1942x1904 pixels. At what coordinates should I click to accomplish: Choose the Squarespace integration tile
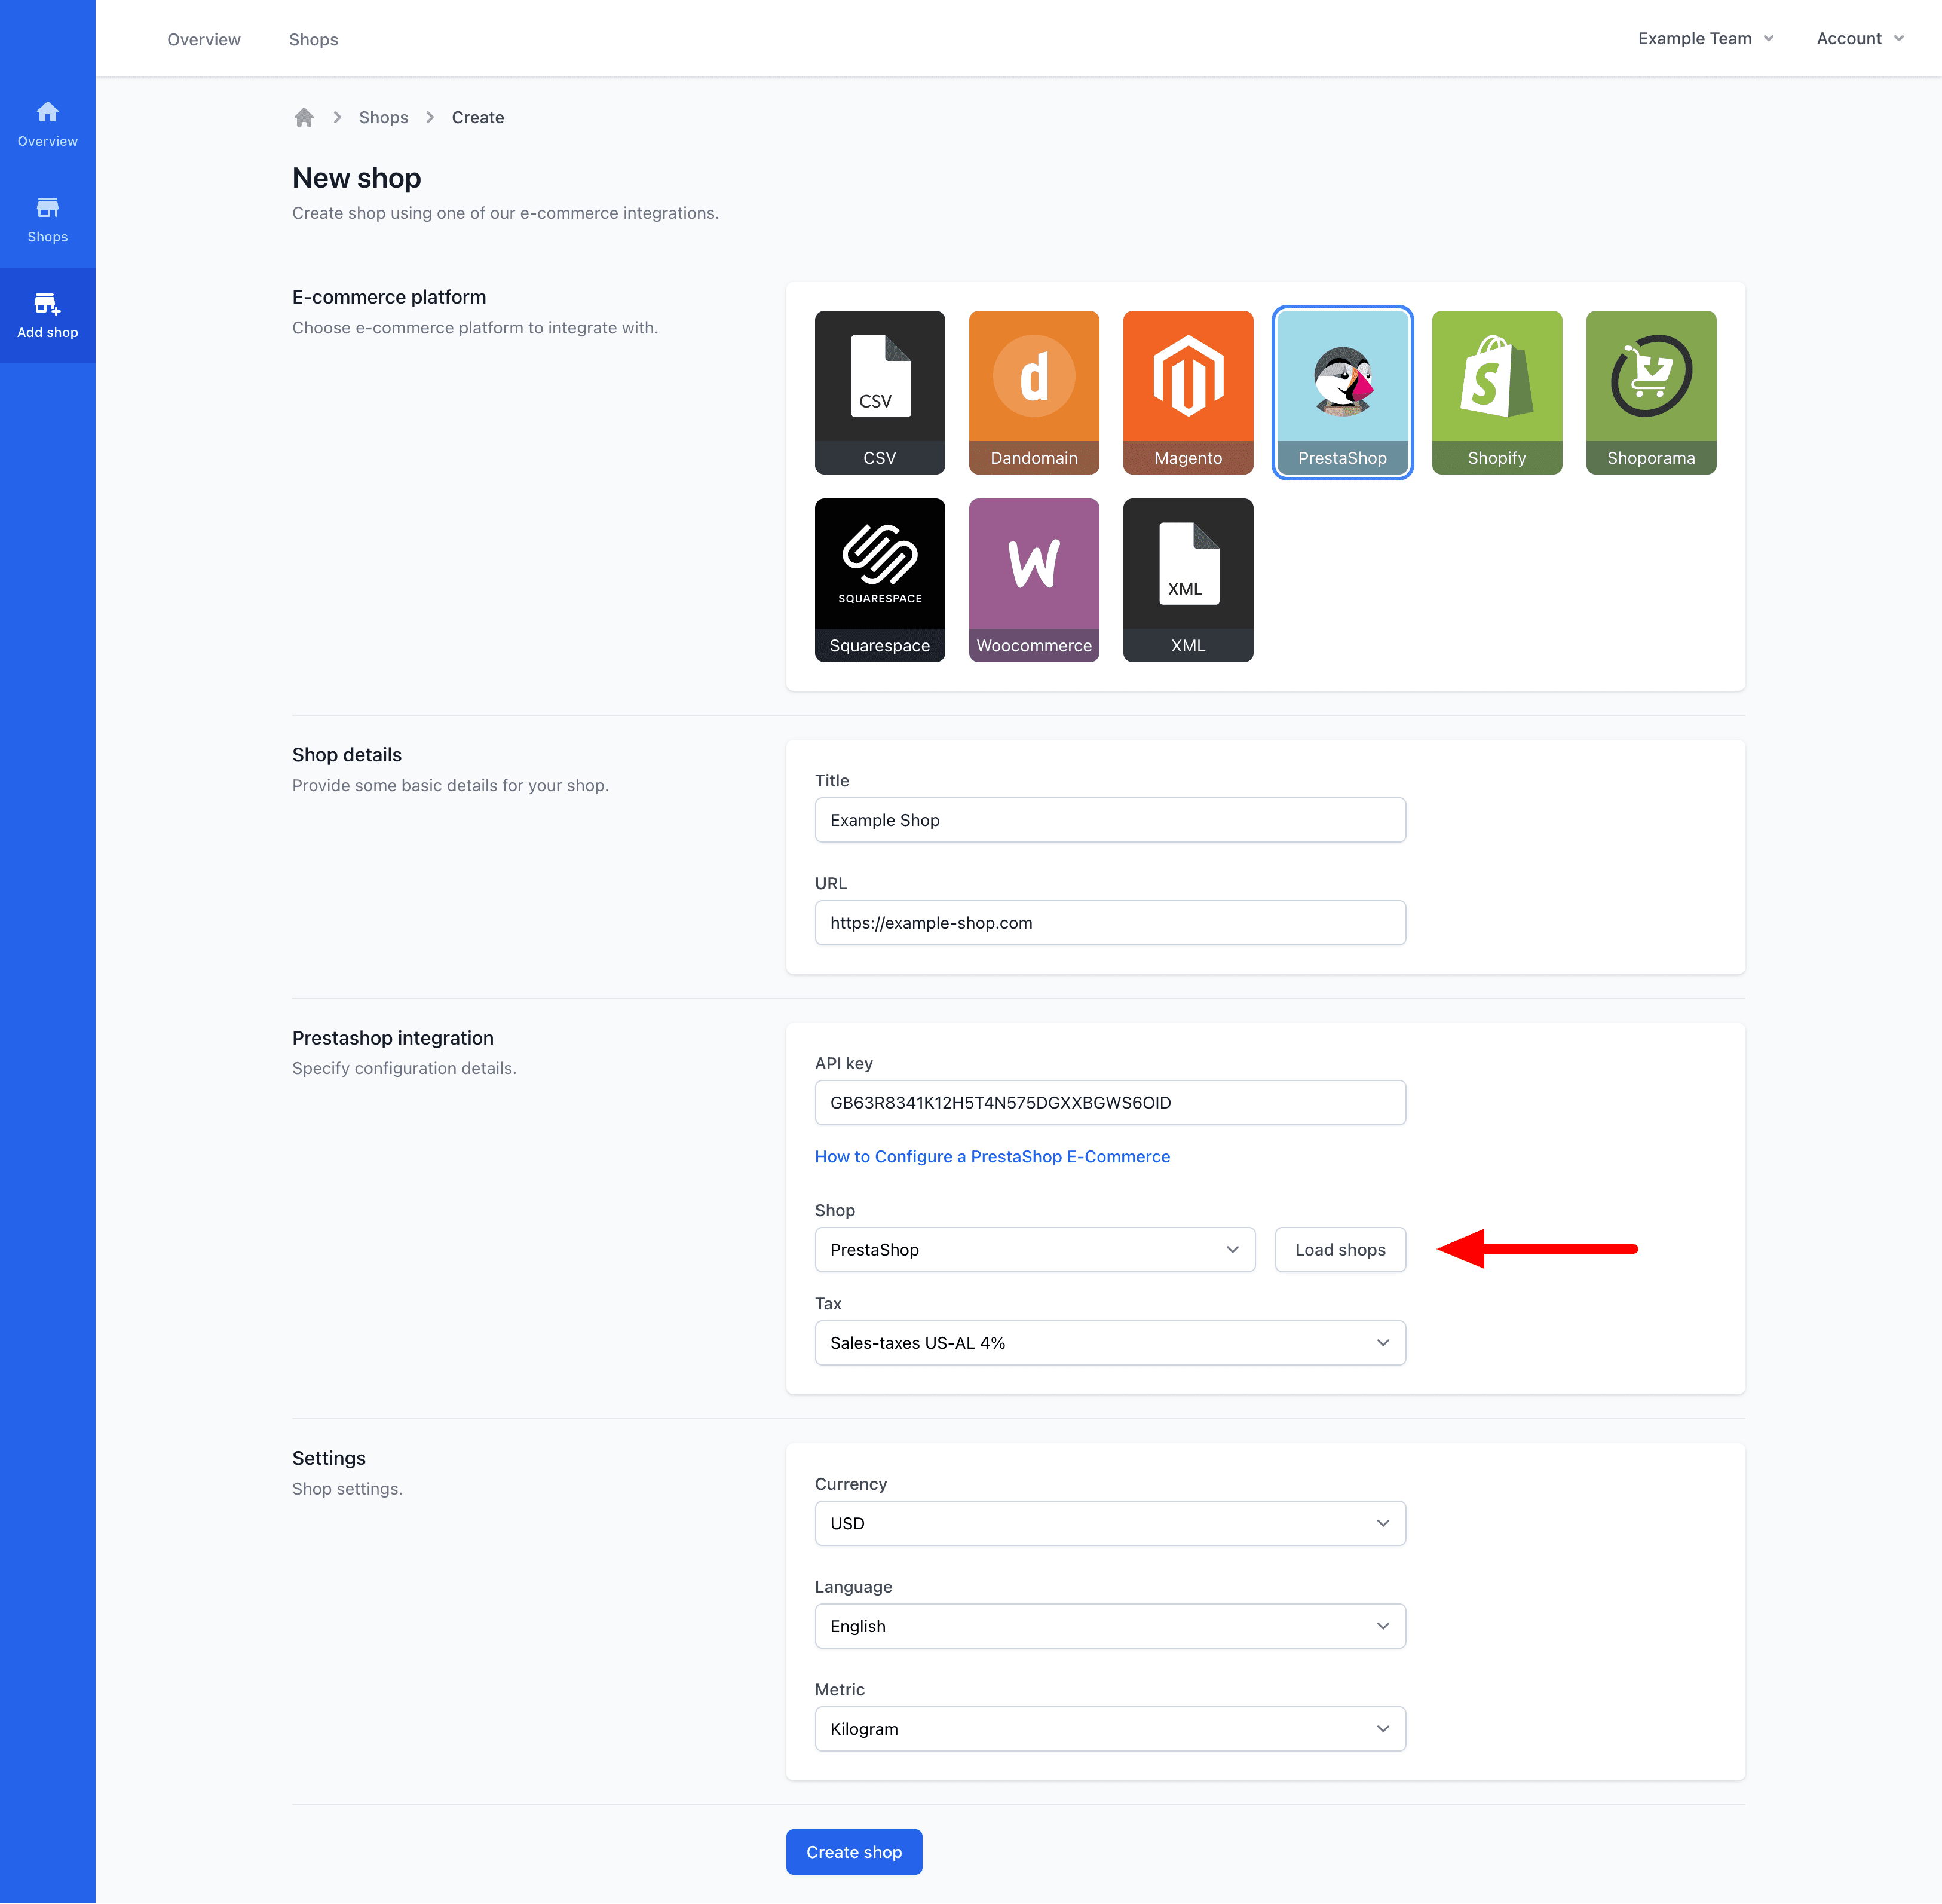tap(879, 579)
